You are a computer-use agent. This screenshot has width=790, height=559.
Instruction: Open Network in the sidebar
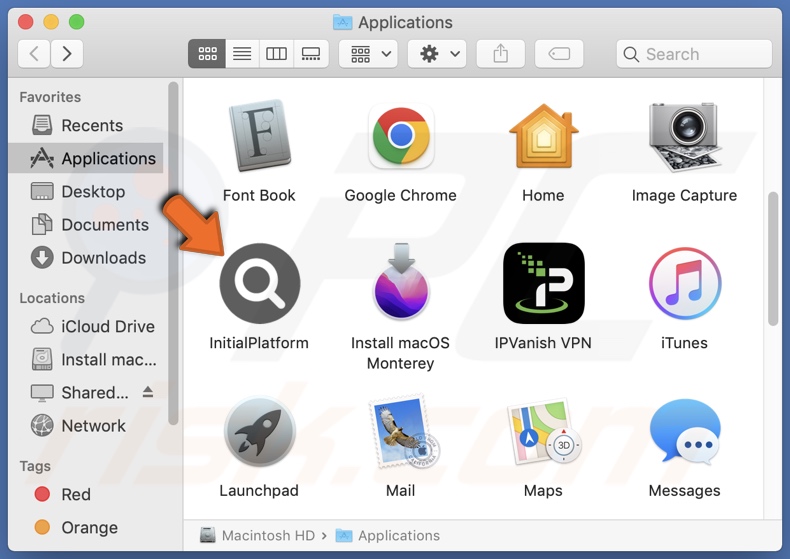tap(86, 426)
